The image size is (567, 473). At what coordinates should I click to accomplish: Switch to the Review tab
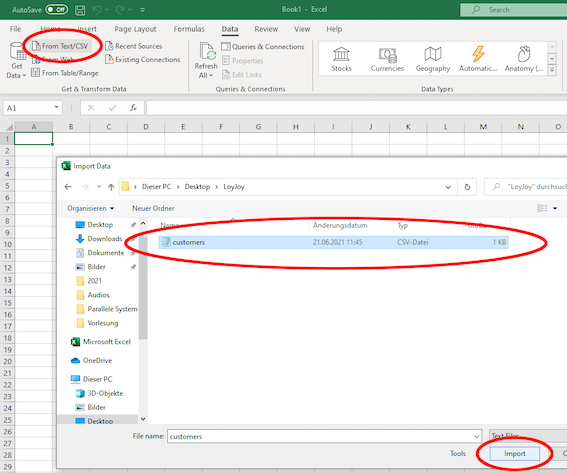(x=266, y=29)
